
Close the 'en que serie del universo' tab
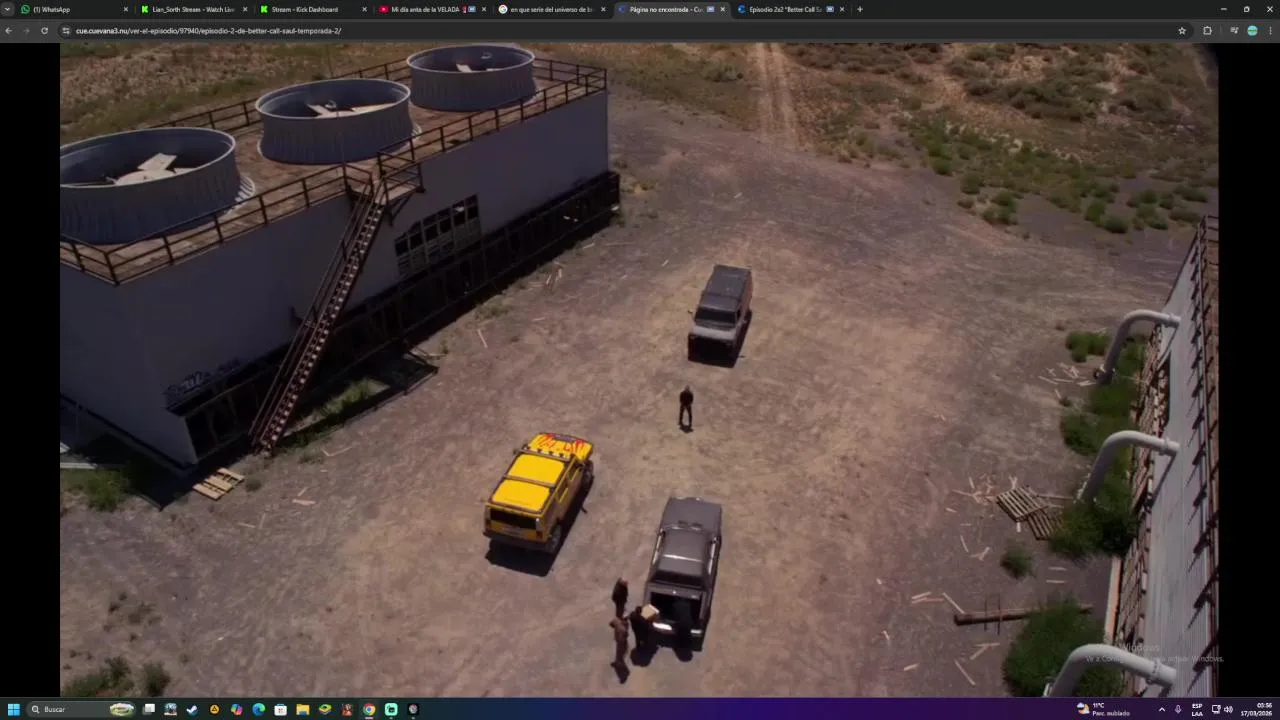(x=603, y=9)
